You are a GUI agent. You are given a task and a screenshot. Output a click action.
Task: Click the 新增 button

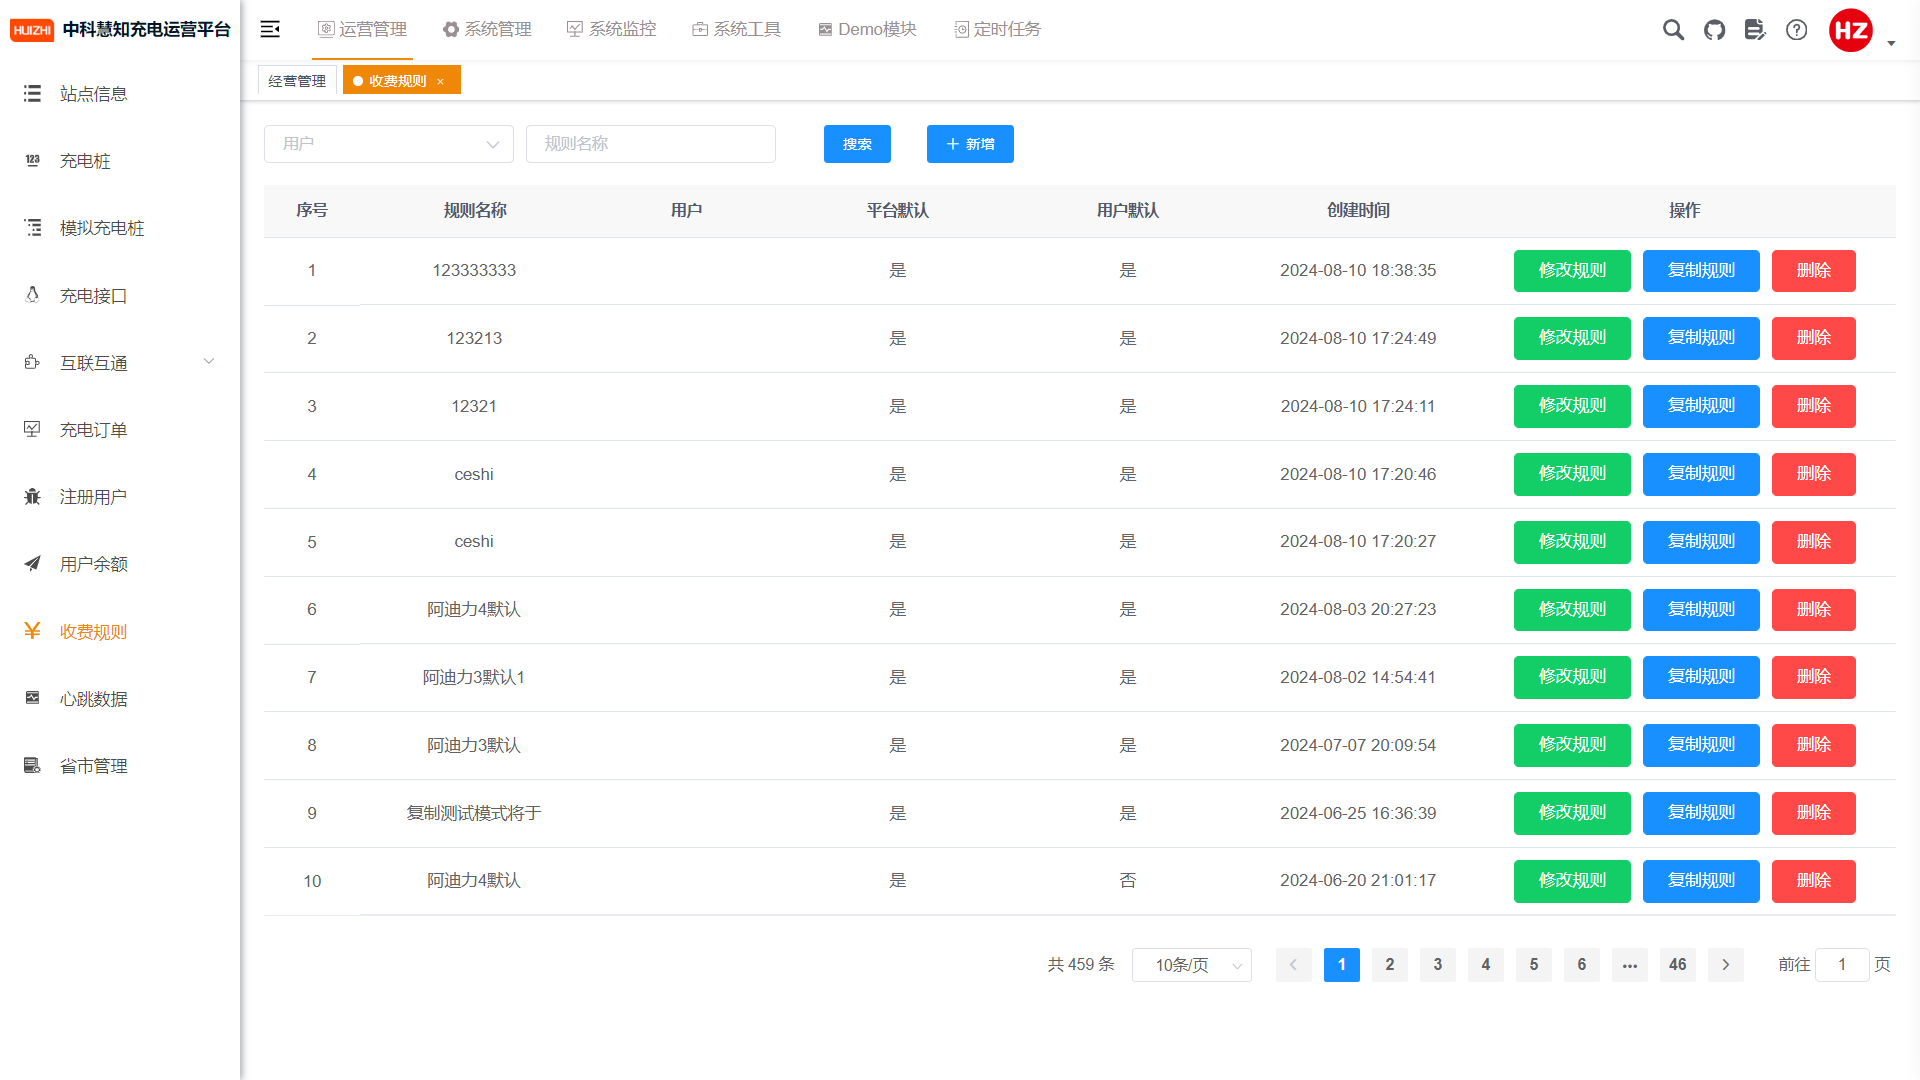970,144
